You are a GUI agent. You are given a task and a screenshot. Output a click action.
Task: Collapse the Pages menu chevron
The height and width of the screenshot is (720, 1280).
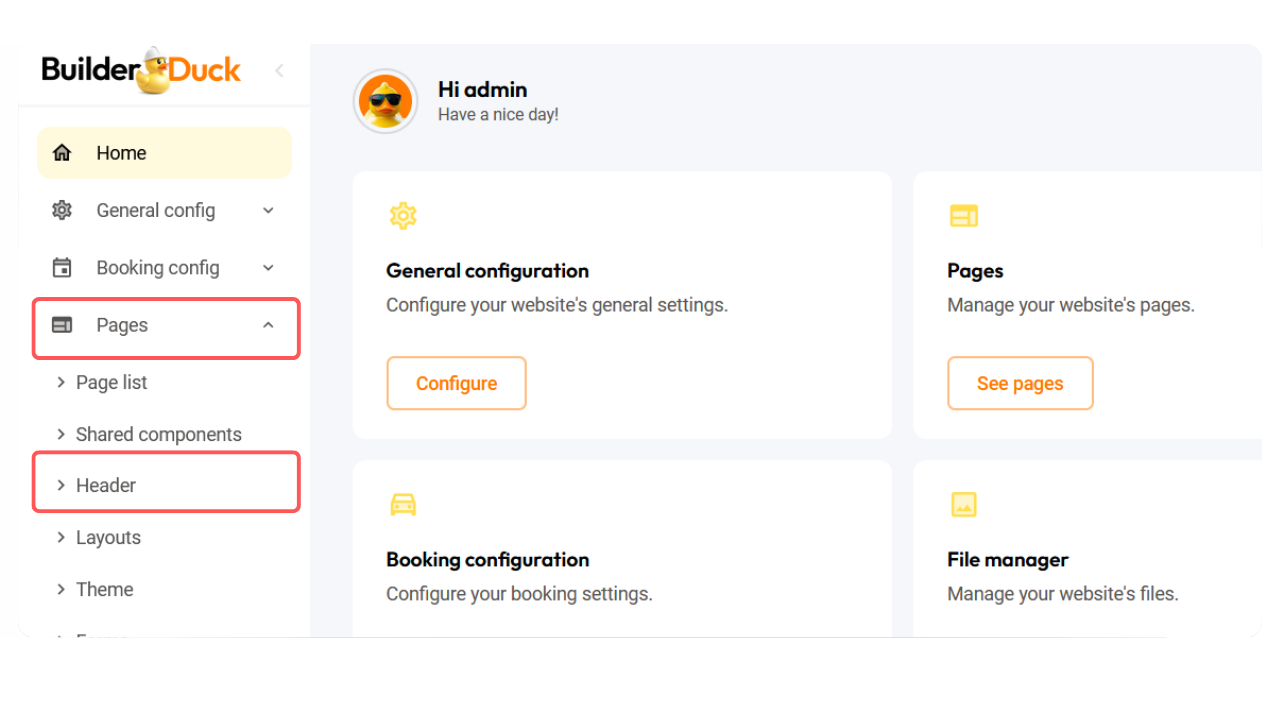coord(268,325)
